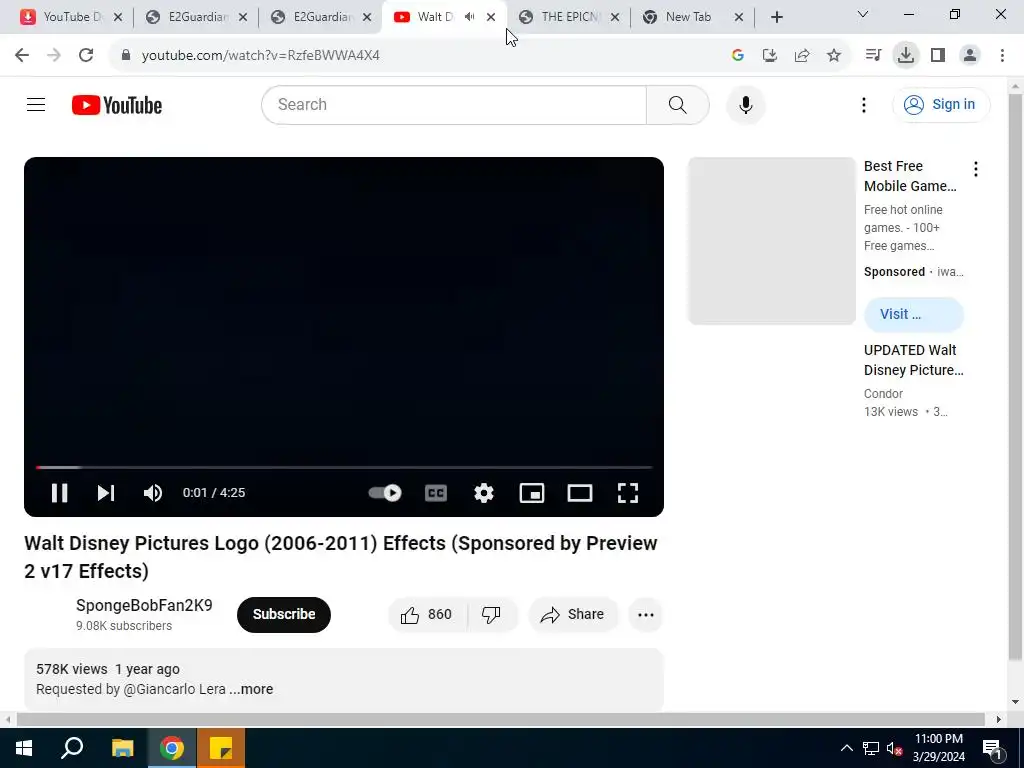Open the notification center
Image resolution: width=1024 pixels, height=768 pixels.
click(x=992, y=748)
